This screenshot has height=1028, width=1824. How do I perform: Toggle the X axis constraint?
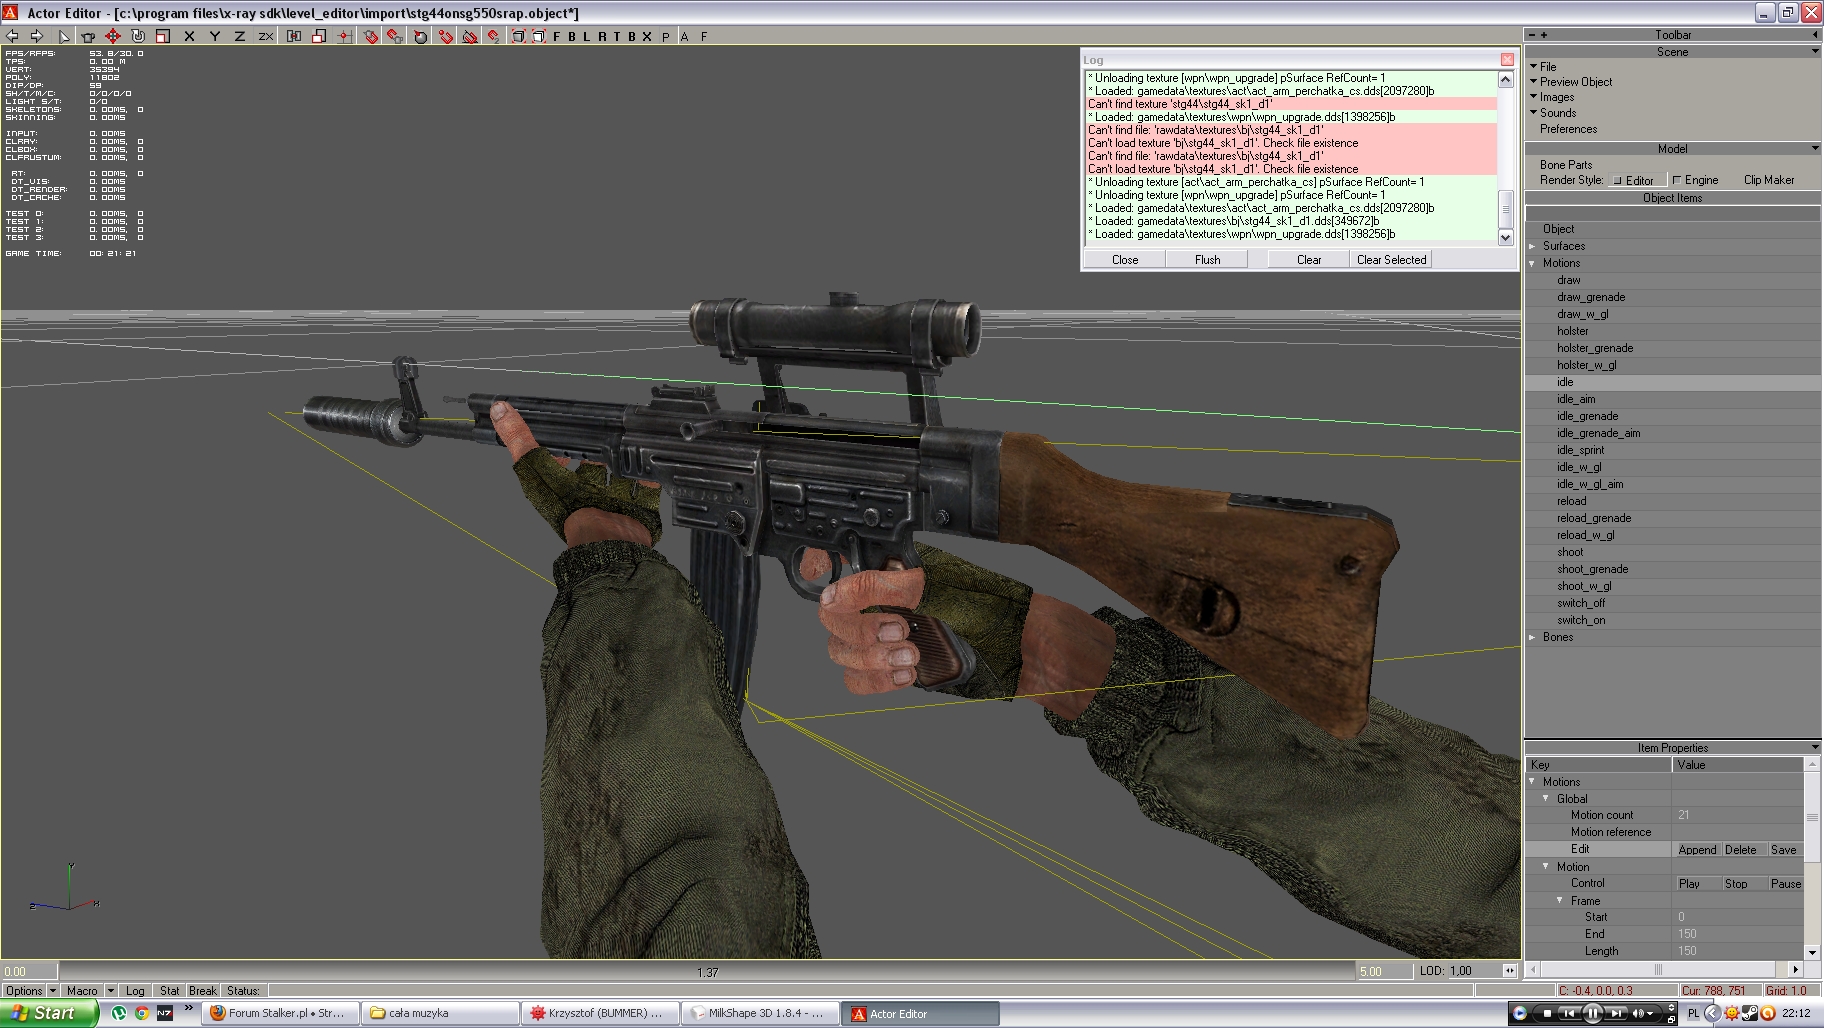(189, 36)
